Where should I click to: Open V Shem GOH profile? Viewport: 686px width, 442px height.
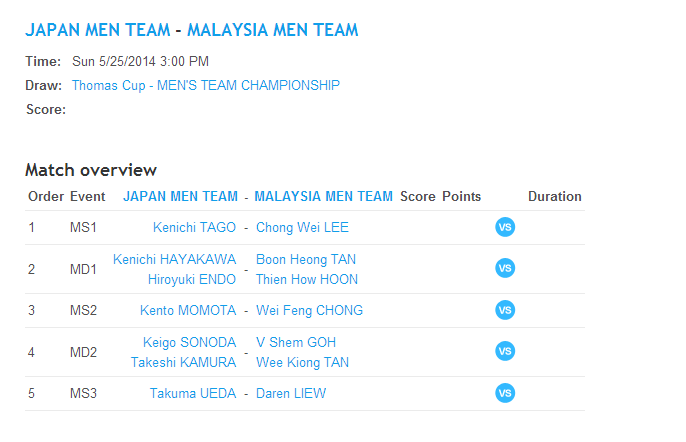(296, 342)
